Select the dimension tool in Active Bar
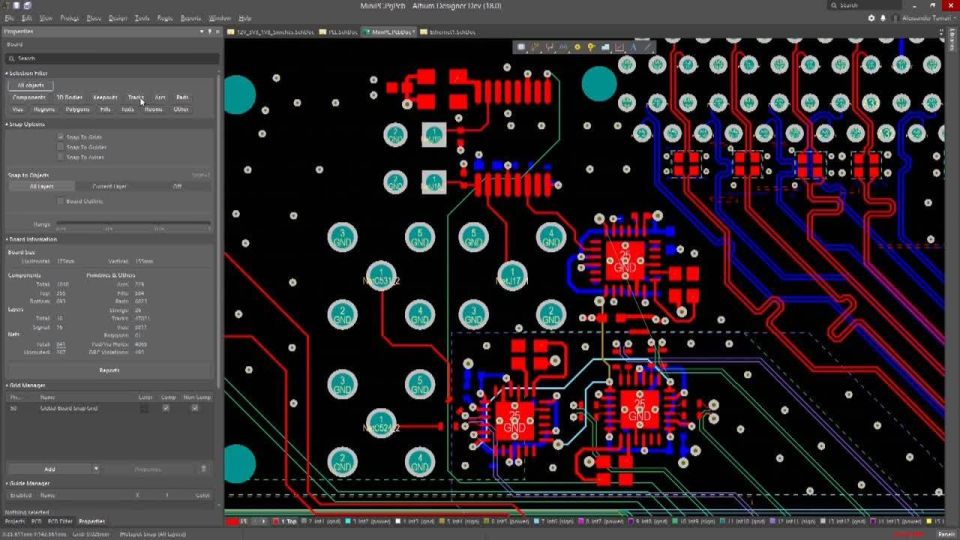 620,47
